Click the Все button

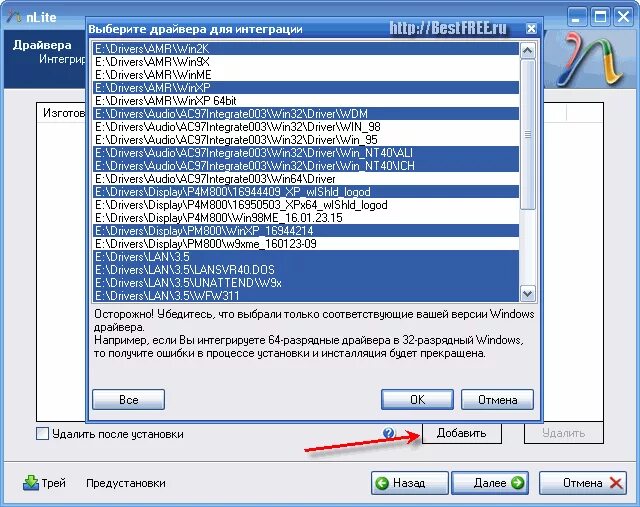click(x=129, y=399)
